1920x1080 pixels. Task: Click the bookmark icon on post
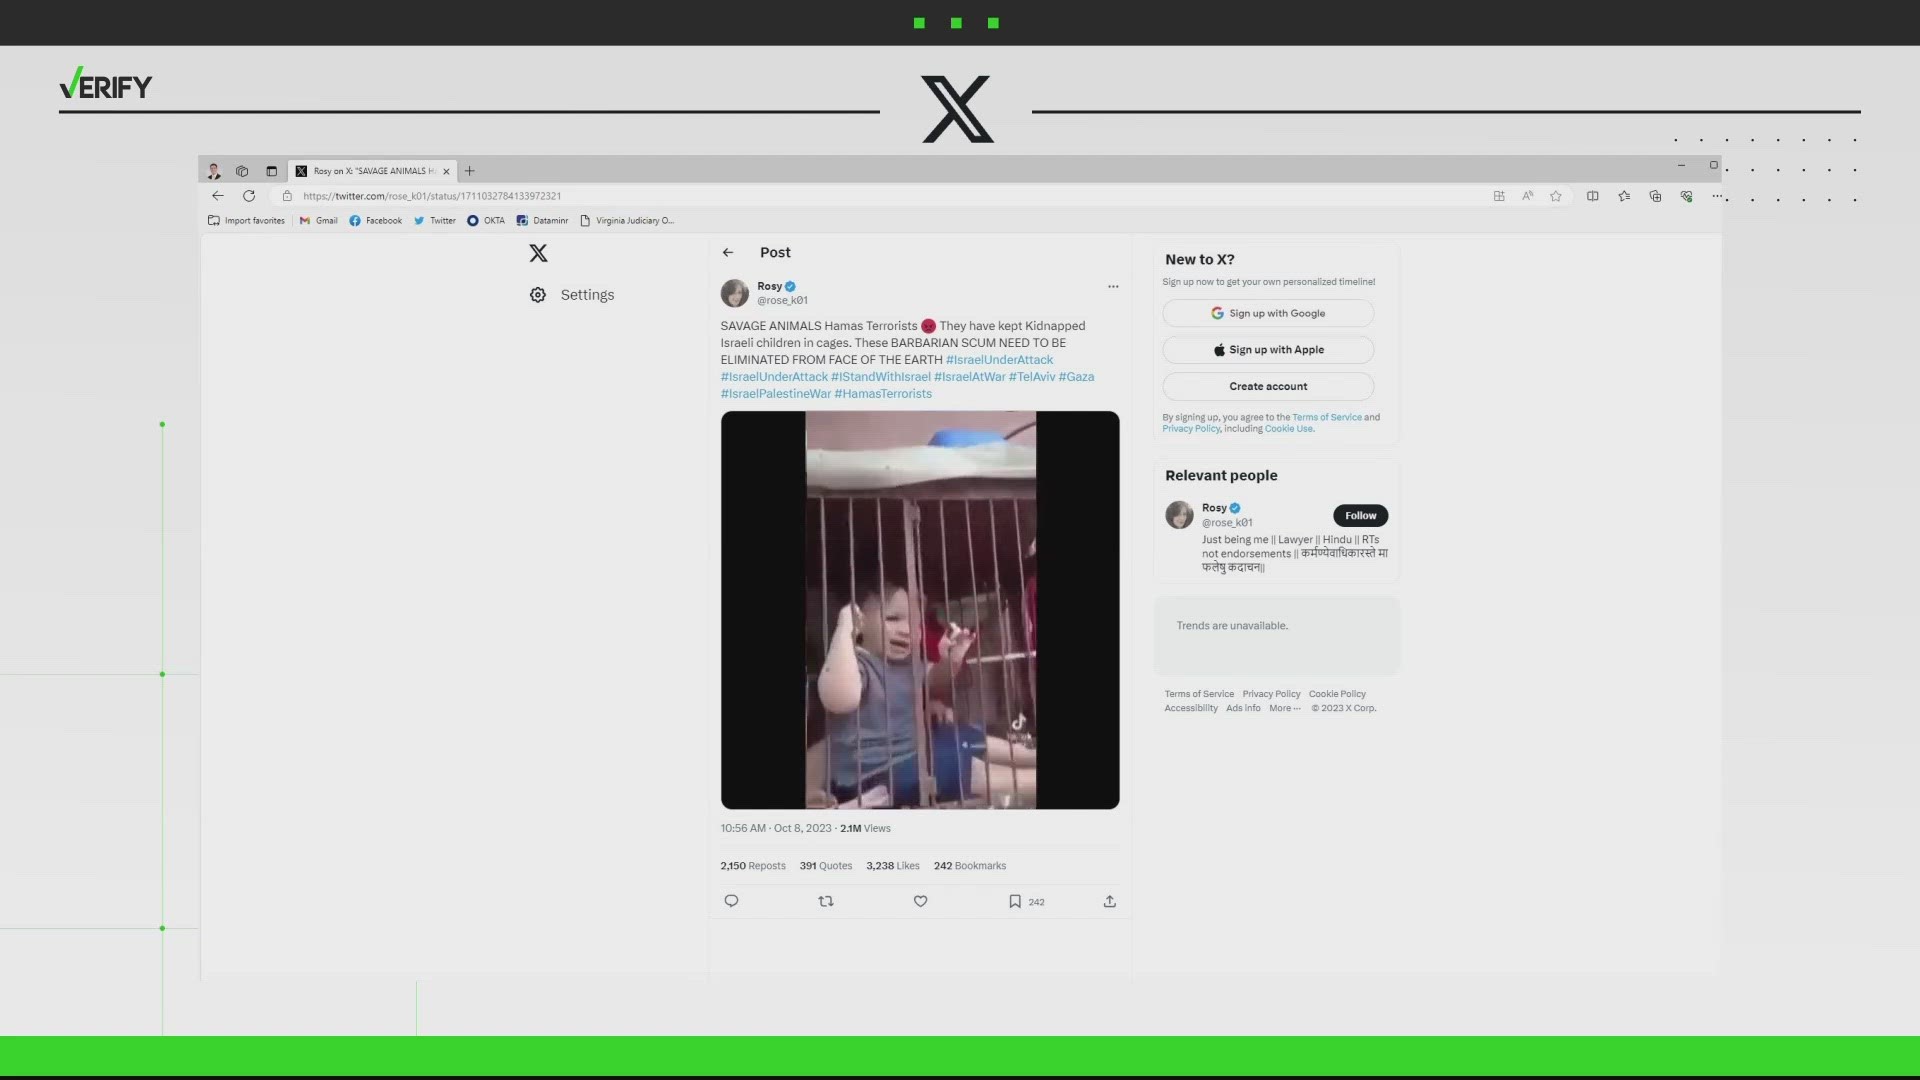(x=1014, y=901)
